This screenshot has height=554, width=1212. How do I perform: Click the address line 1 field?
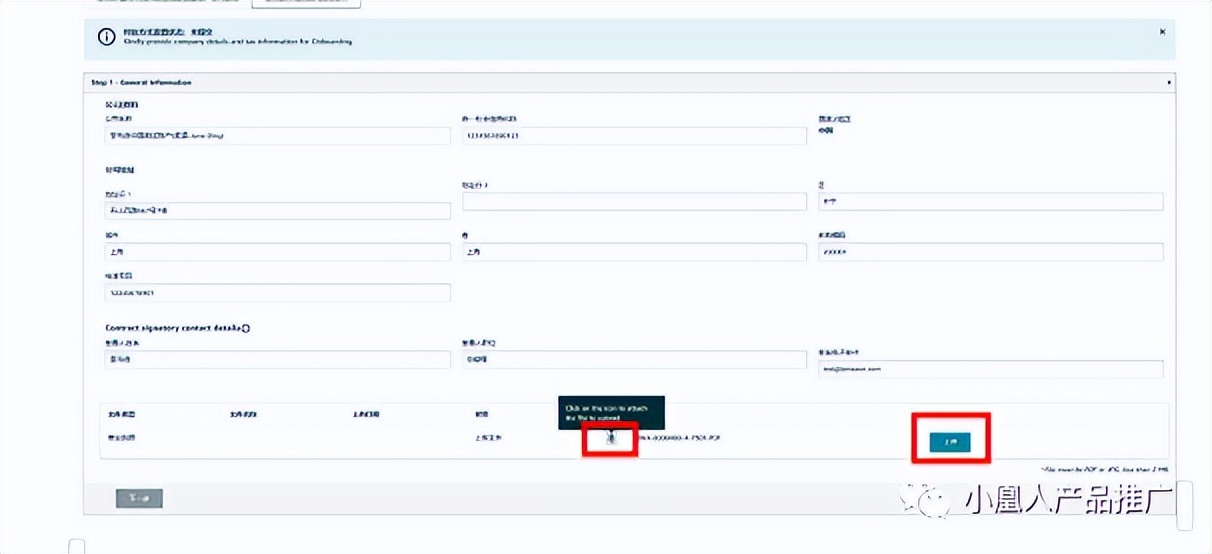pos(277,211)
